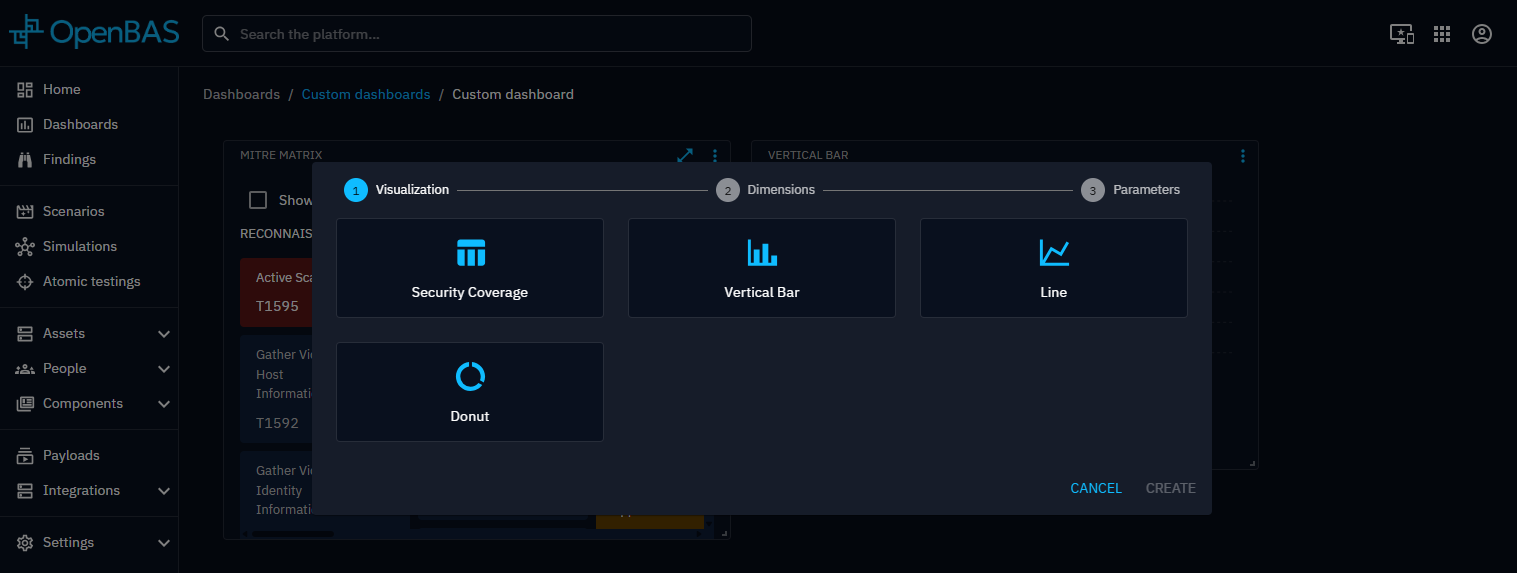Go to Scenarios in sidebar
Image resolution: width=1517 pixels, height=573 pixels.
73,211
